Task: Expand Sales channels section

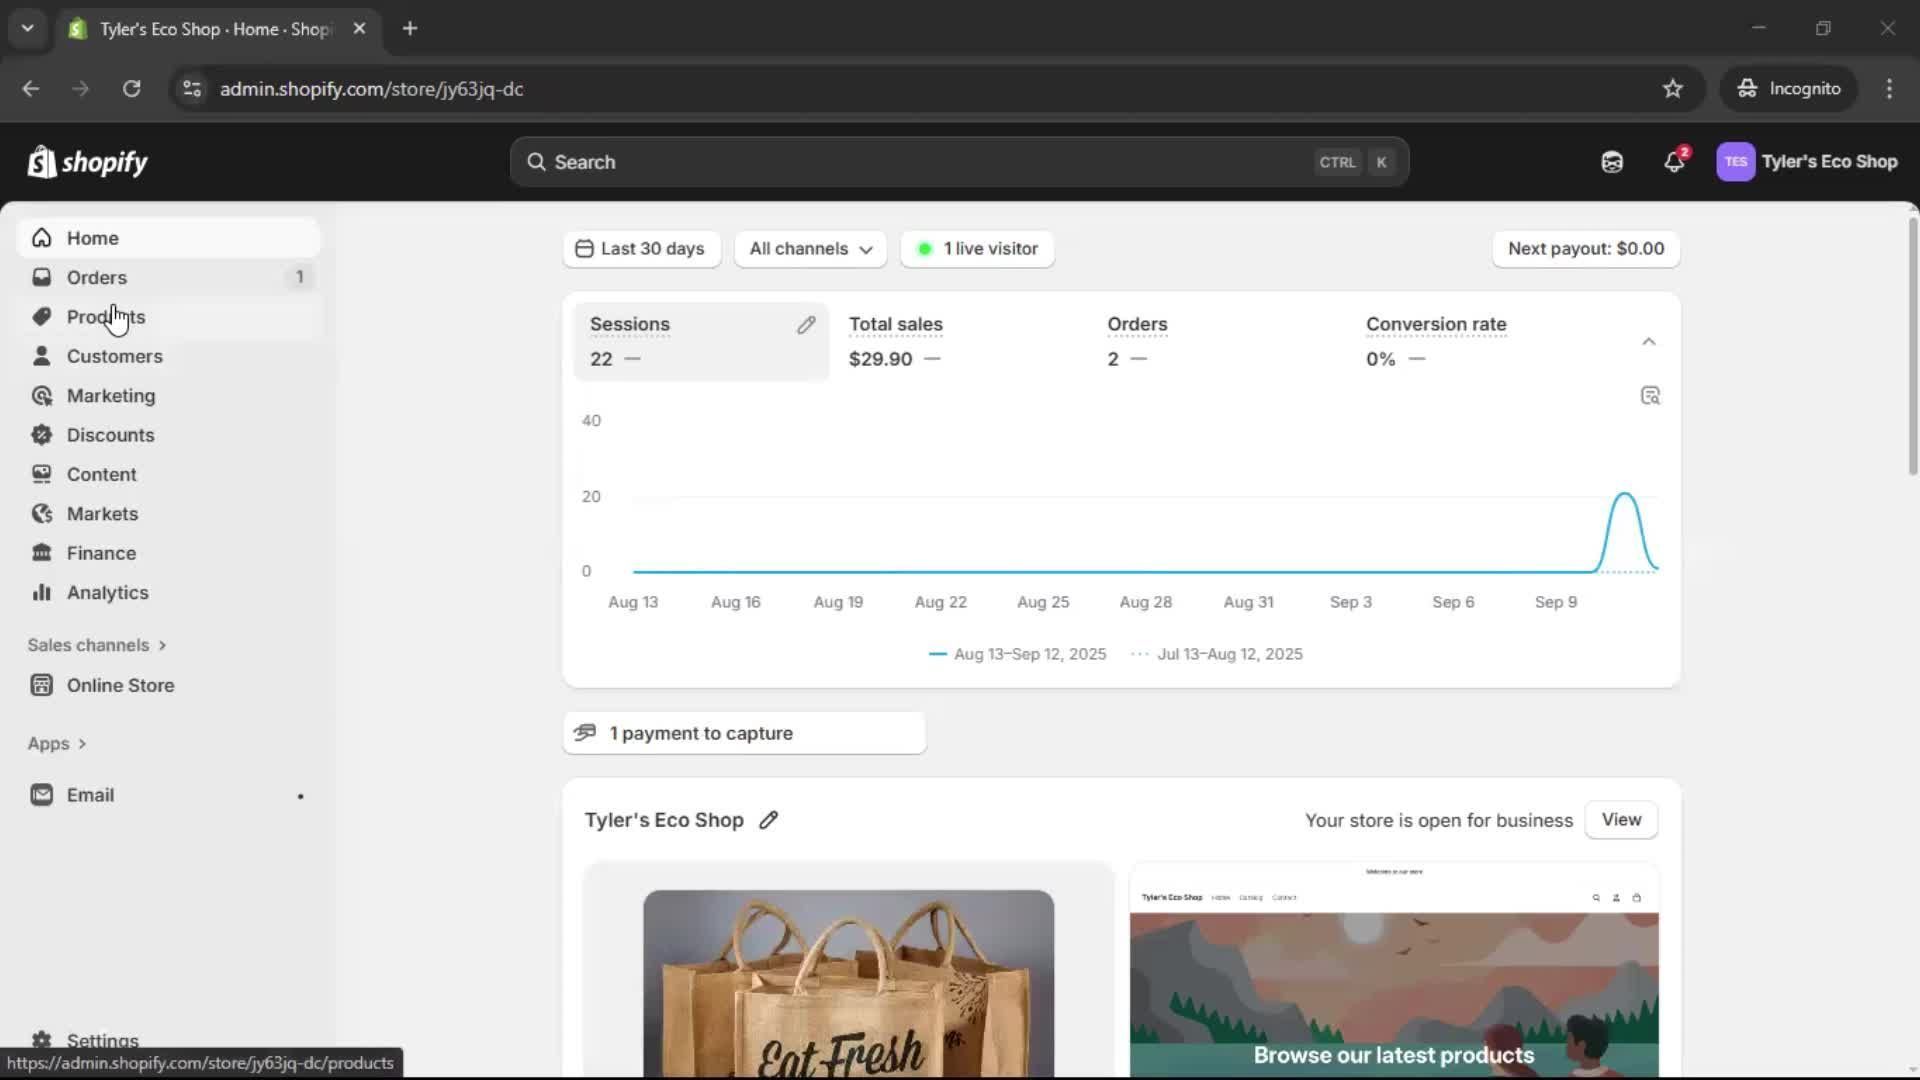Action: click(x=97, y=645)
